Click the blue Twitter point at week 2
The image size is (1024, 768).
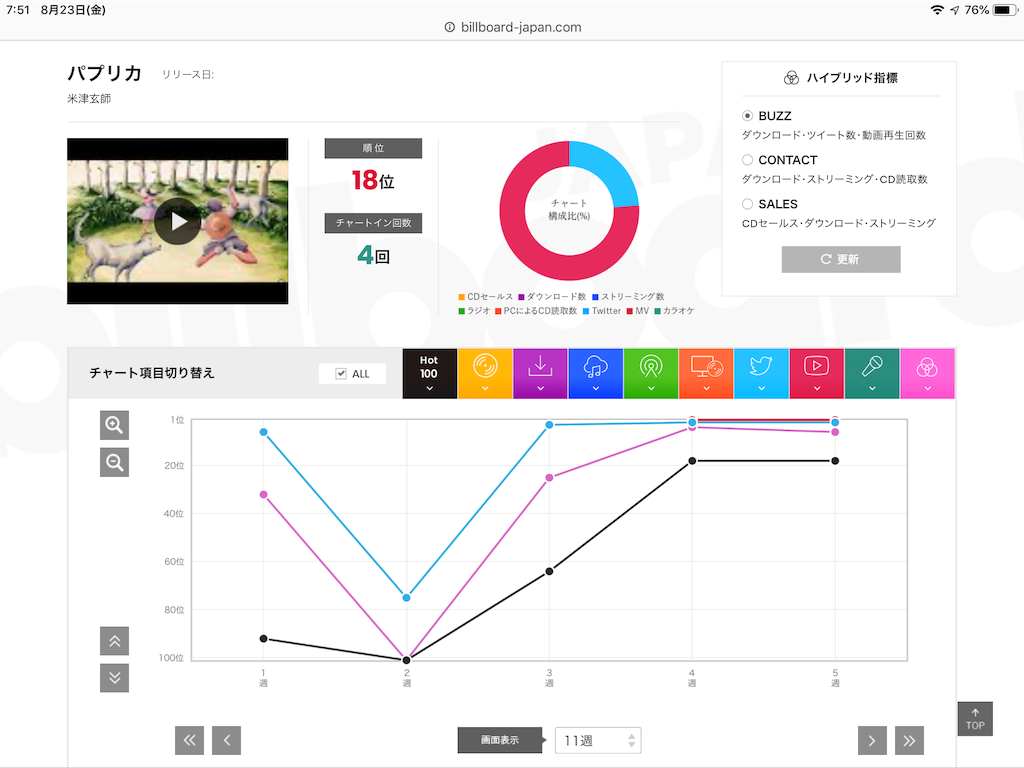pos(406,598)
